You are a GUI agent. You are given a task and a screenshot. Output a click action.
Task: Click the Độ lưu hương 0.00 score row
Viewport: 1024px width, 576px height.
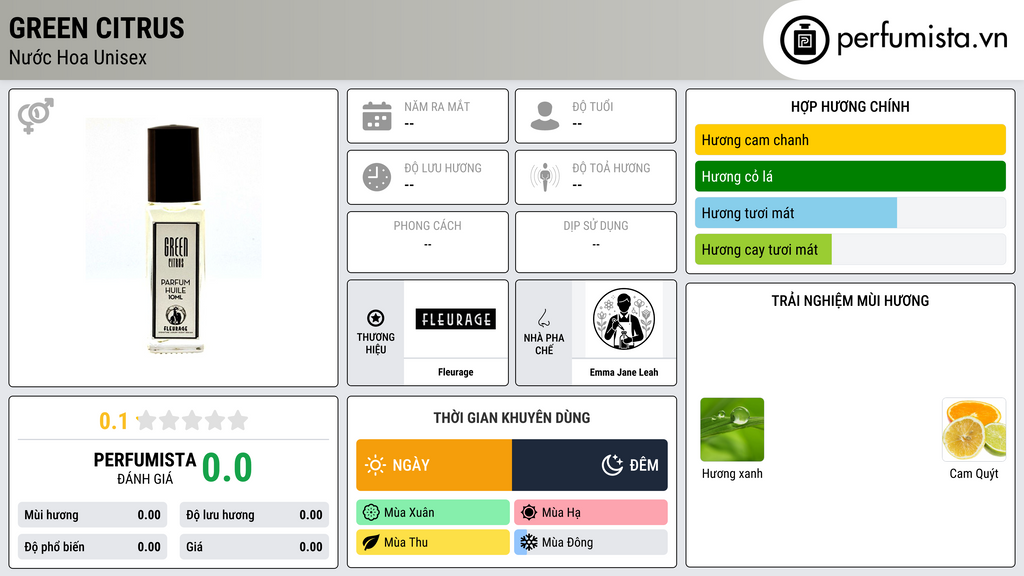(x=254, y=515)
